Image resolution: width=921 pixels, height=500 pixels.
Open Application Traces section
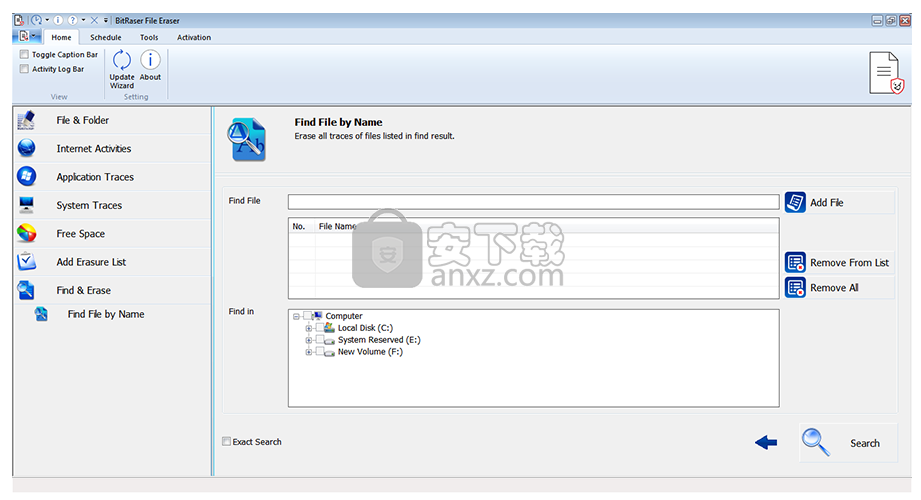pyautogui.click(x=112, y=176)
